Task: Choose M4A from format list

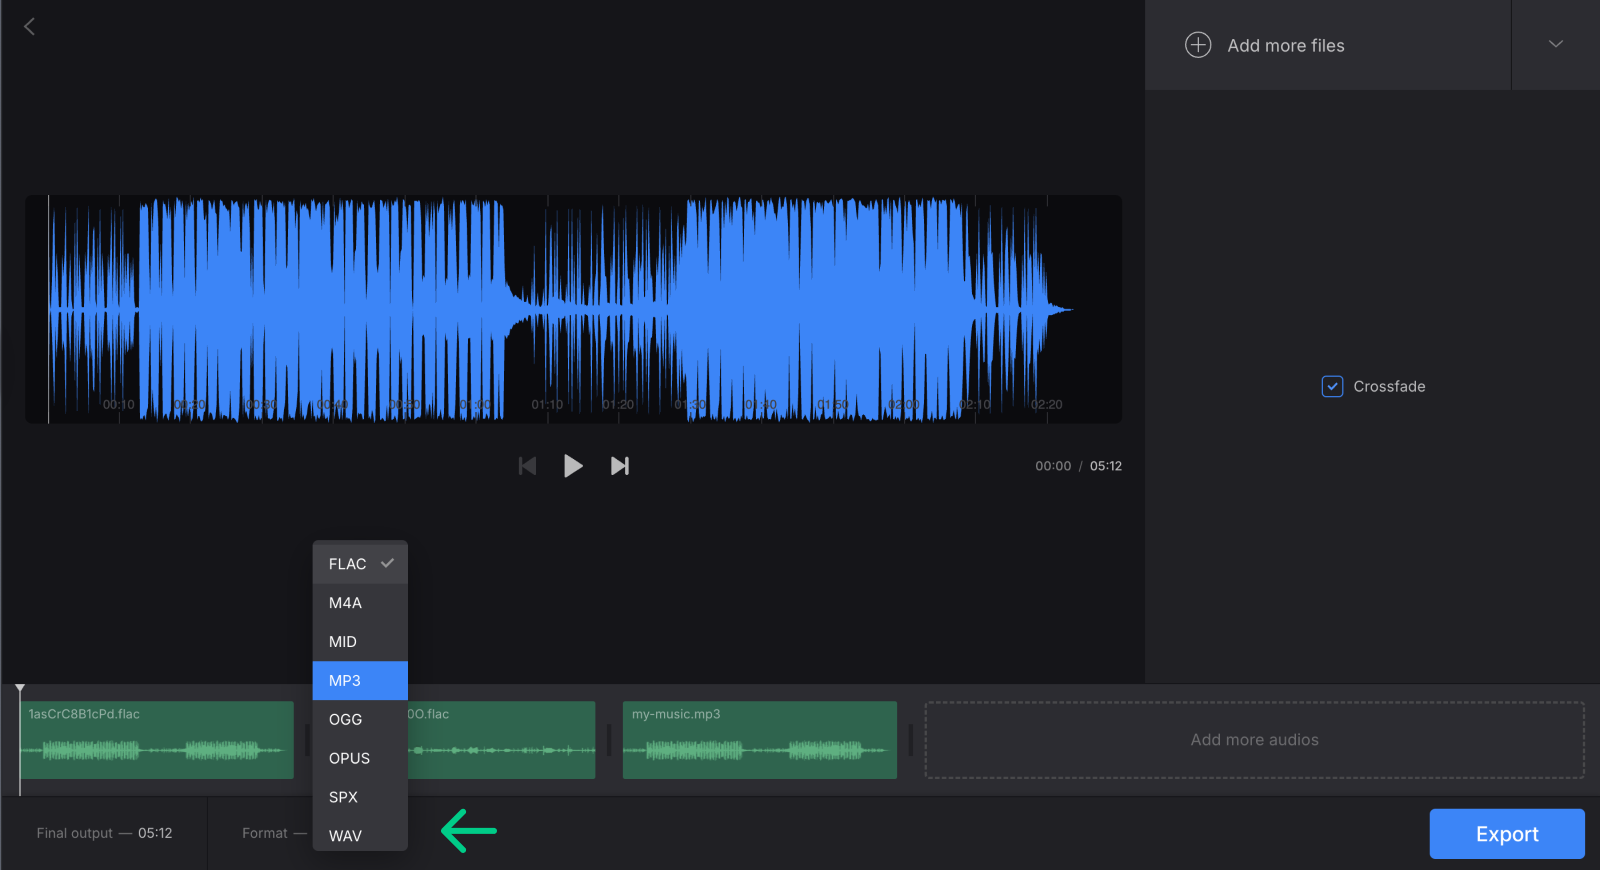Action: click(360, 603)
